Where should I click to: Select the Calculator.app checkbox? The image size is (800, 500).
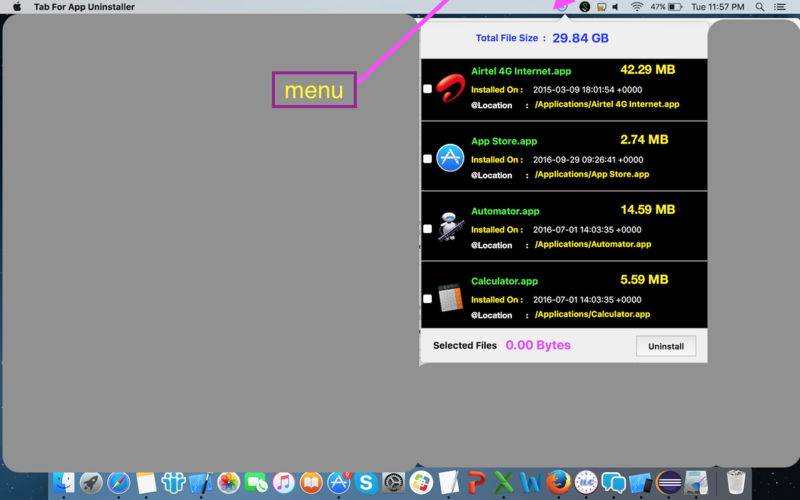428,298
